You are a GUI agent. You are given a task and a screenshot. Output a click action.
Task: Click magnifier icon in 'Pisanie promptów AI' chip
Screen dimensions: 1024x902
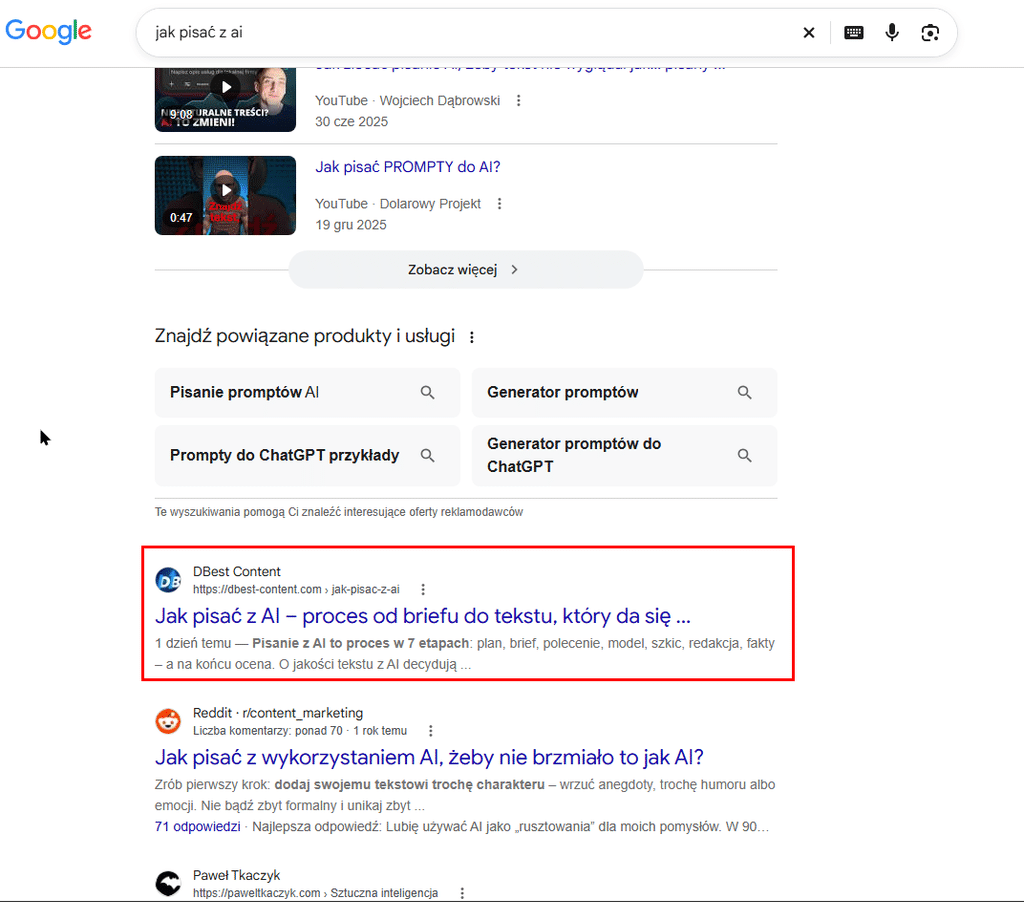pyautogui.click(x=427, y=393)
